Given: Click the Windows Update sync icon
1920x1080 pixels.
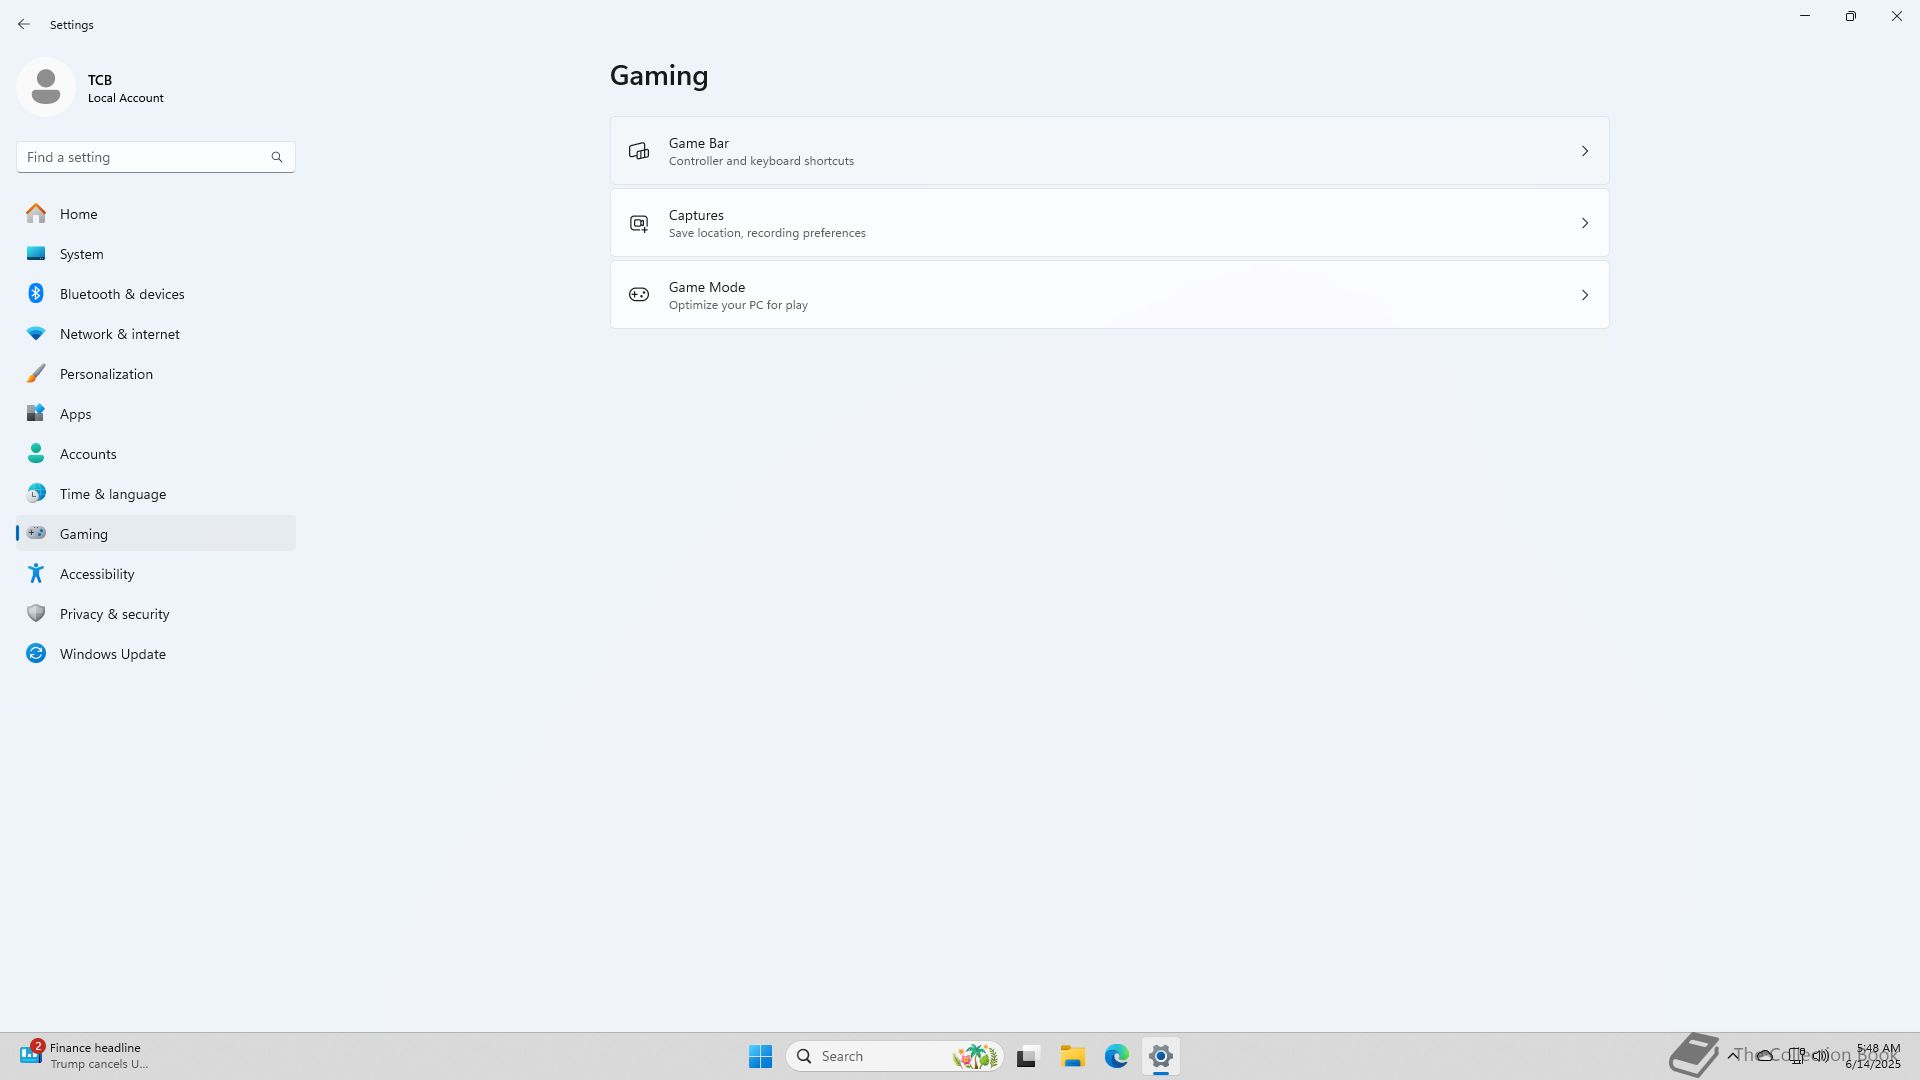Looking at the screenshot, I should click(36, 654).
